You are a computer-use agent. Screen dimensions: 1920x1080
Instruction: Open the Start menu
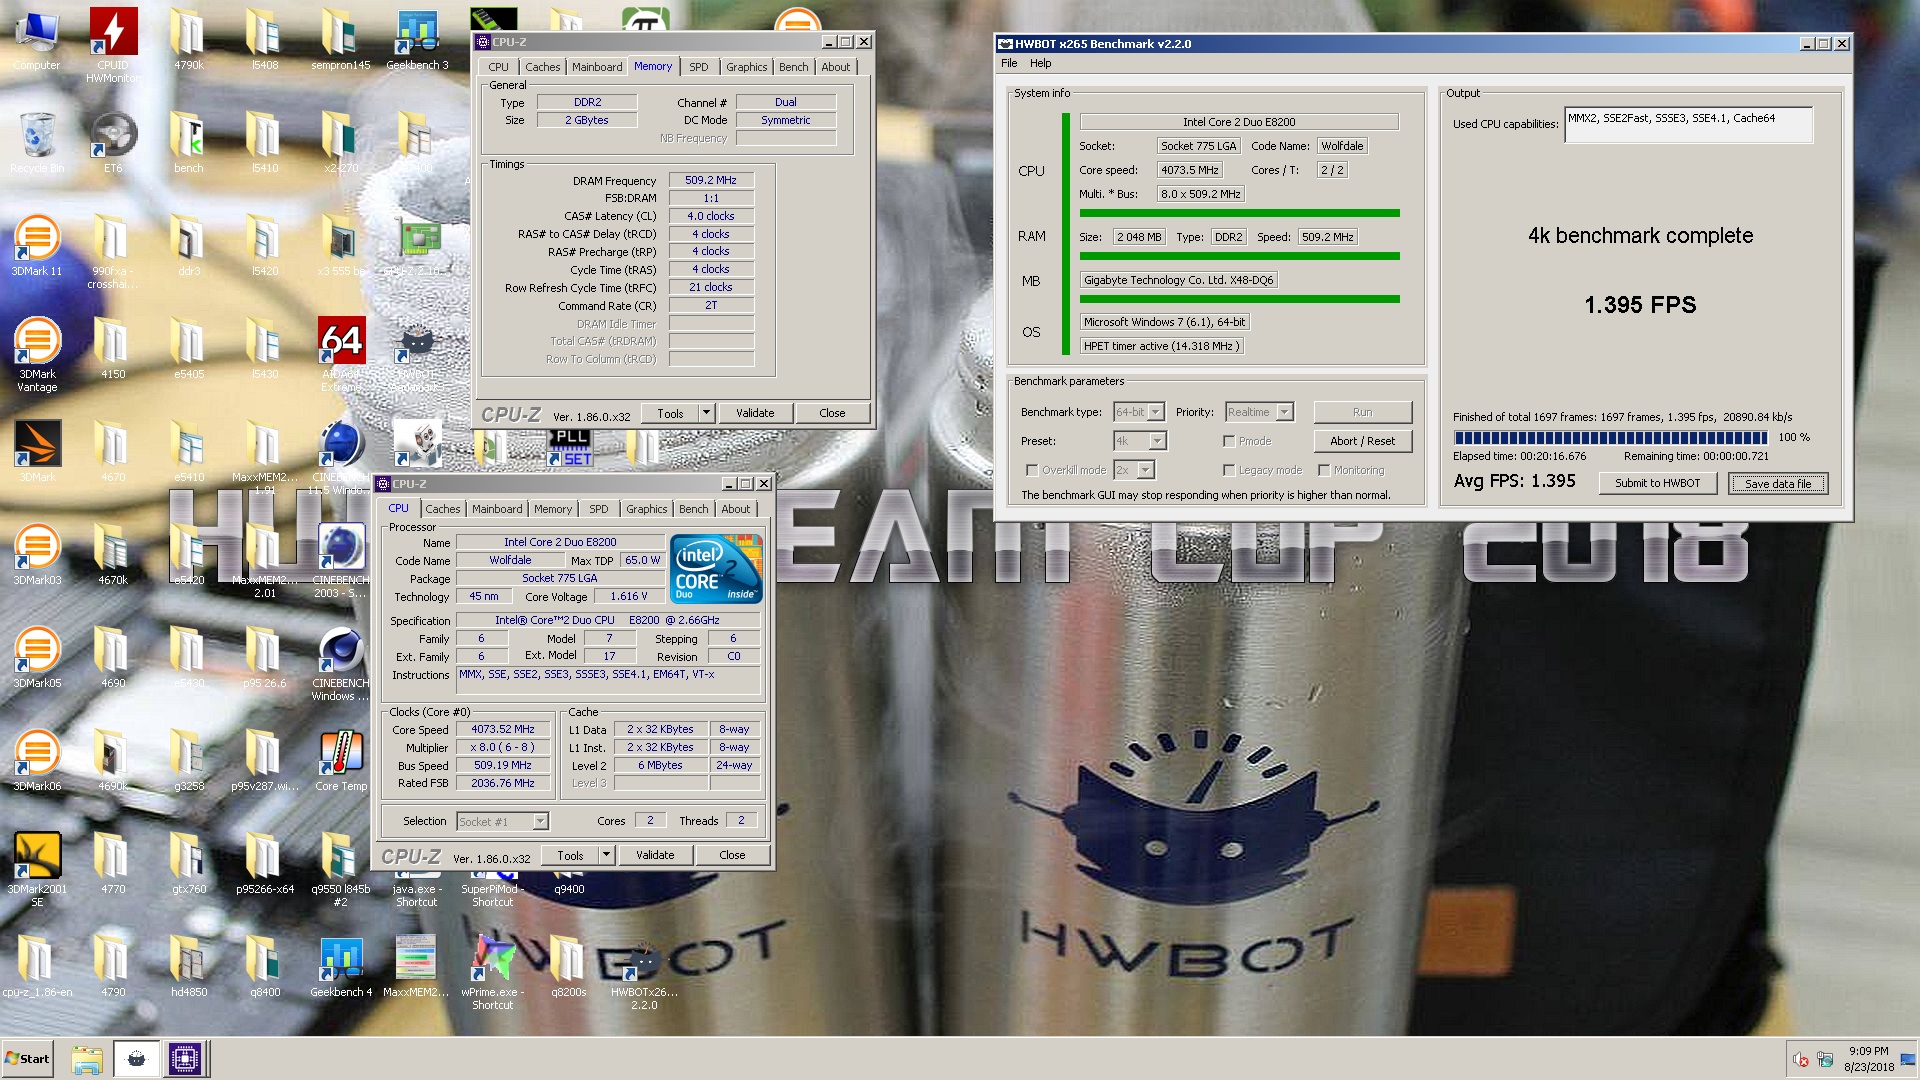pyautogui.click(x=27, y=1059)
